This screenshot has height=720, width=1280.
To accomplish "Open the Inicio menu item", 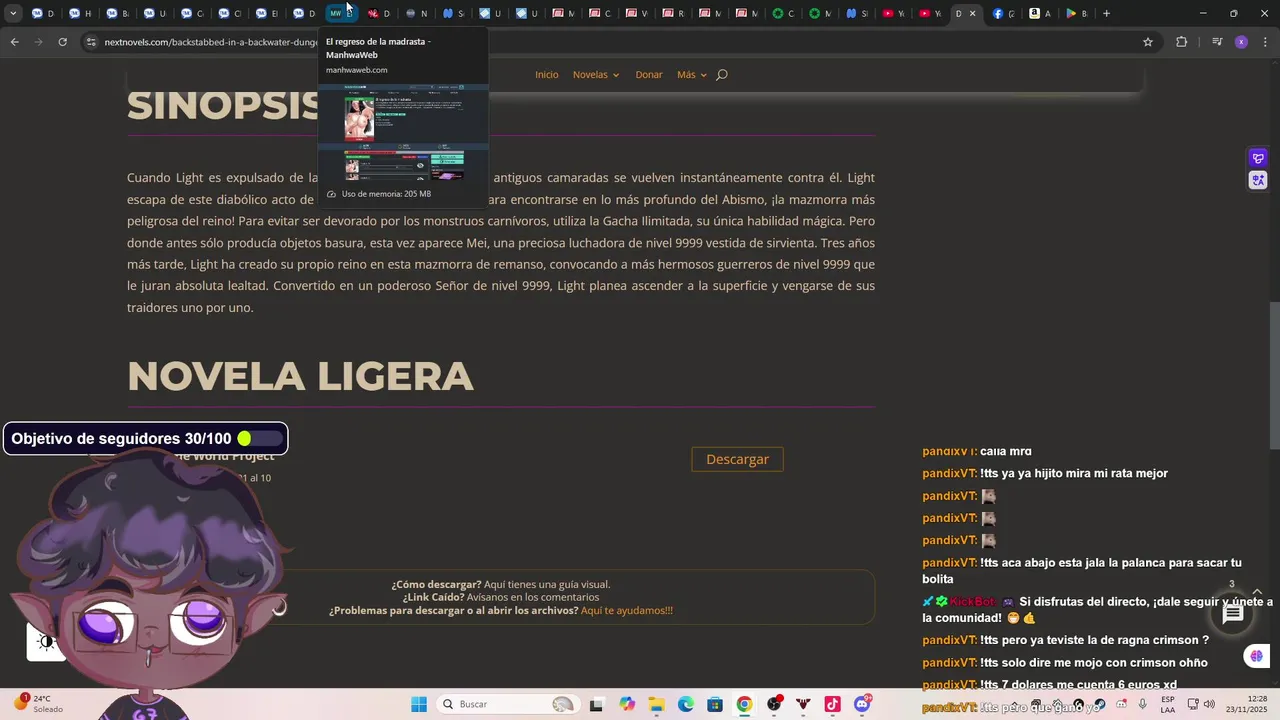I will (546, 75).
